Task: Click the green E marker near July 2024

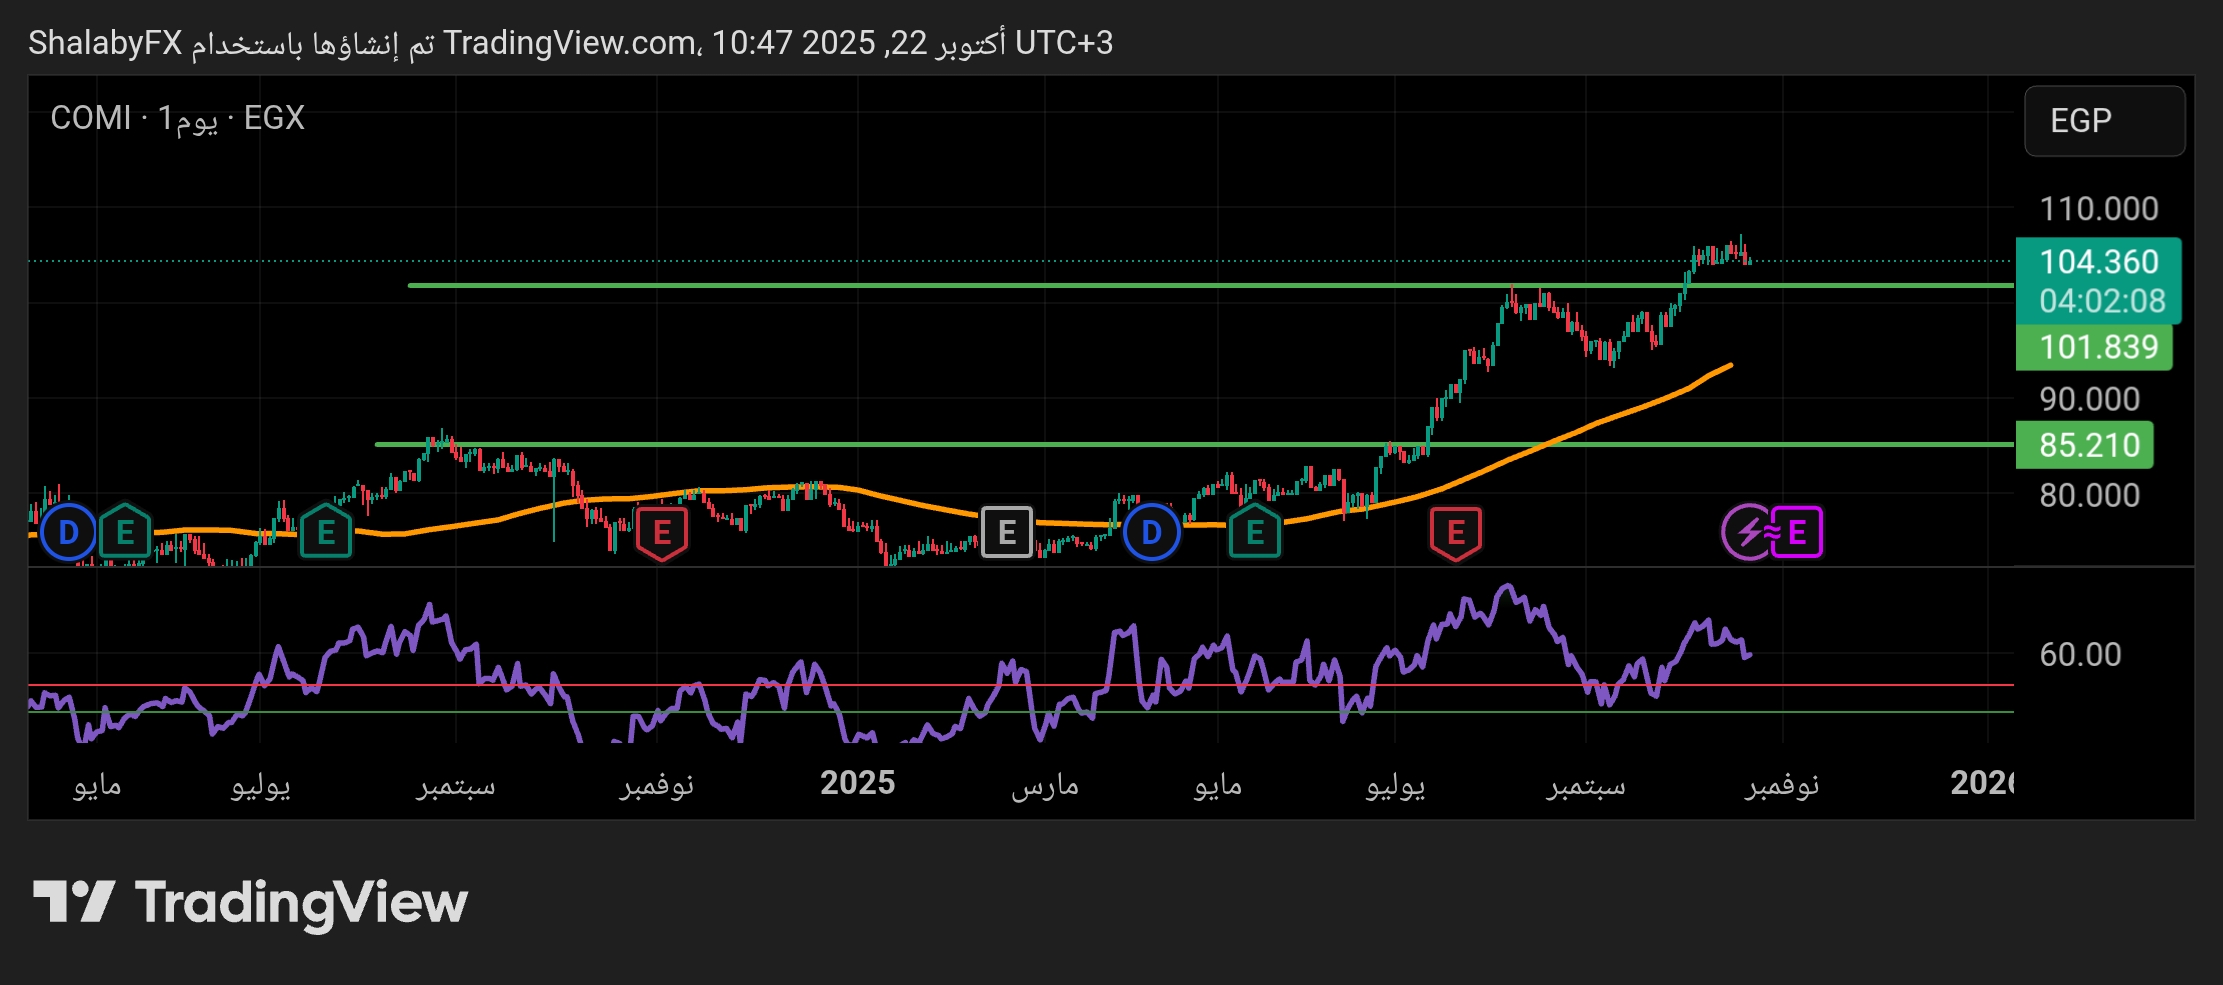Action: pyautogui.click(x=326, y=532)
